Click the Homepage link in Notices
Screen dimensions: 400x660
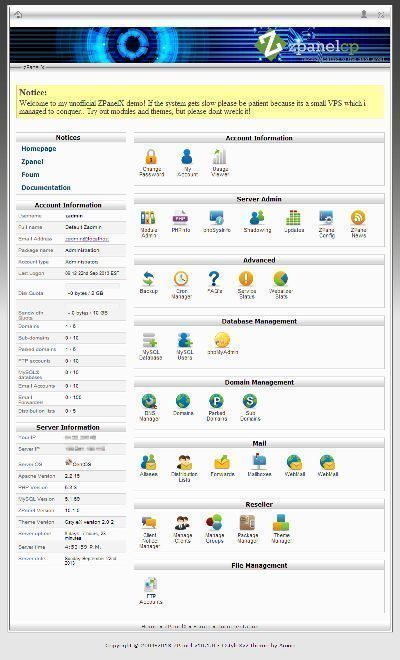[x=39, y=149]
